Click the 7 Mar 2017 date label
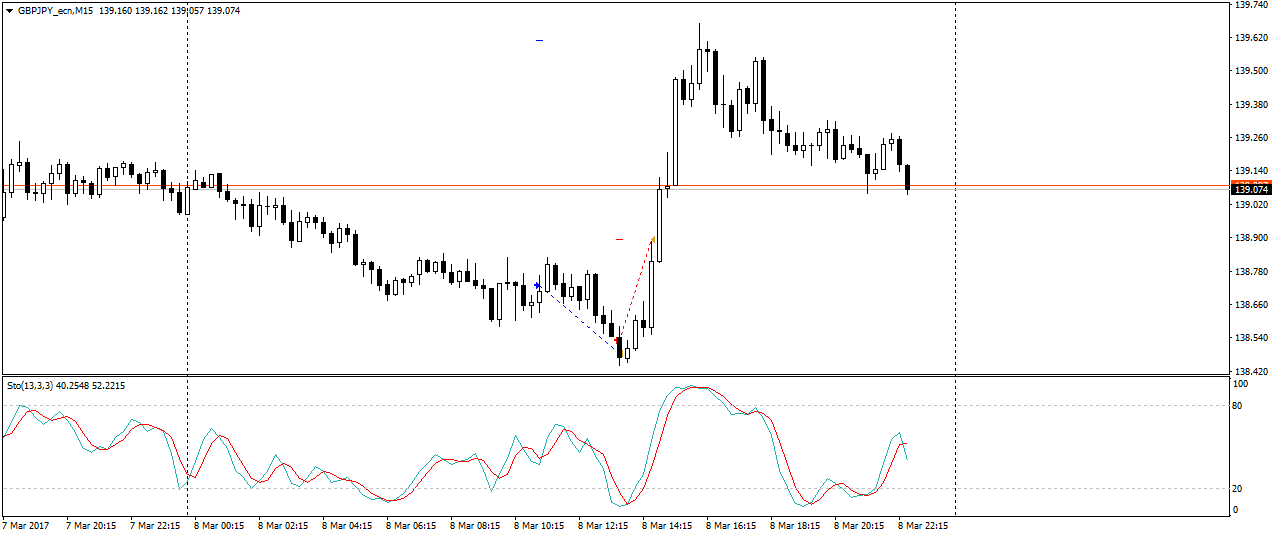Viewport: 1272px width, 537px height. pos(25,525)
